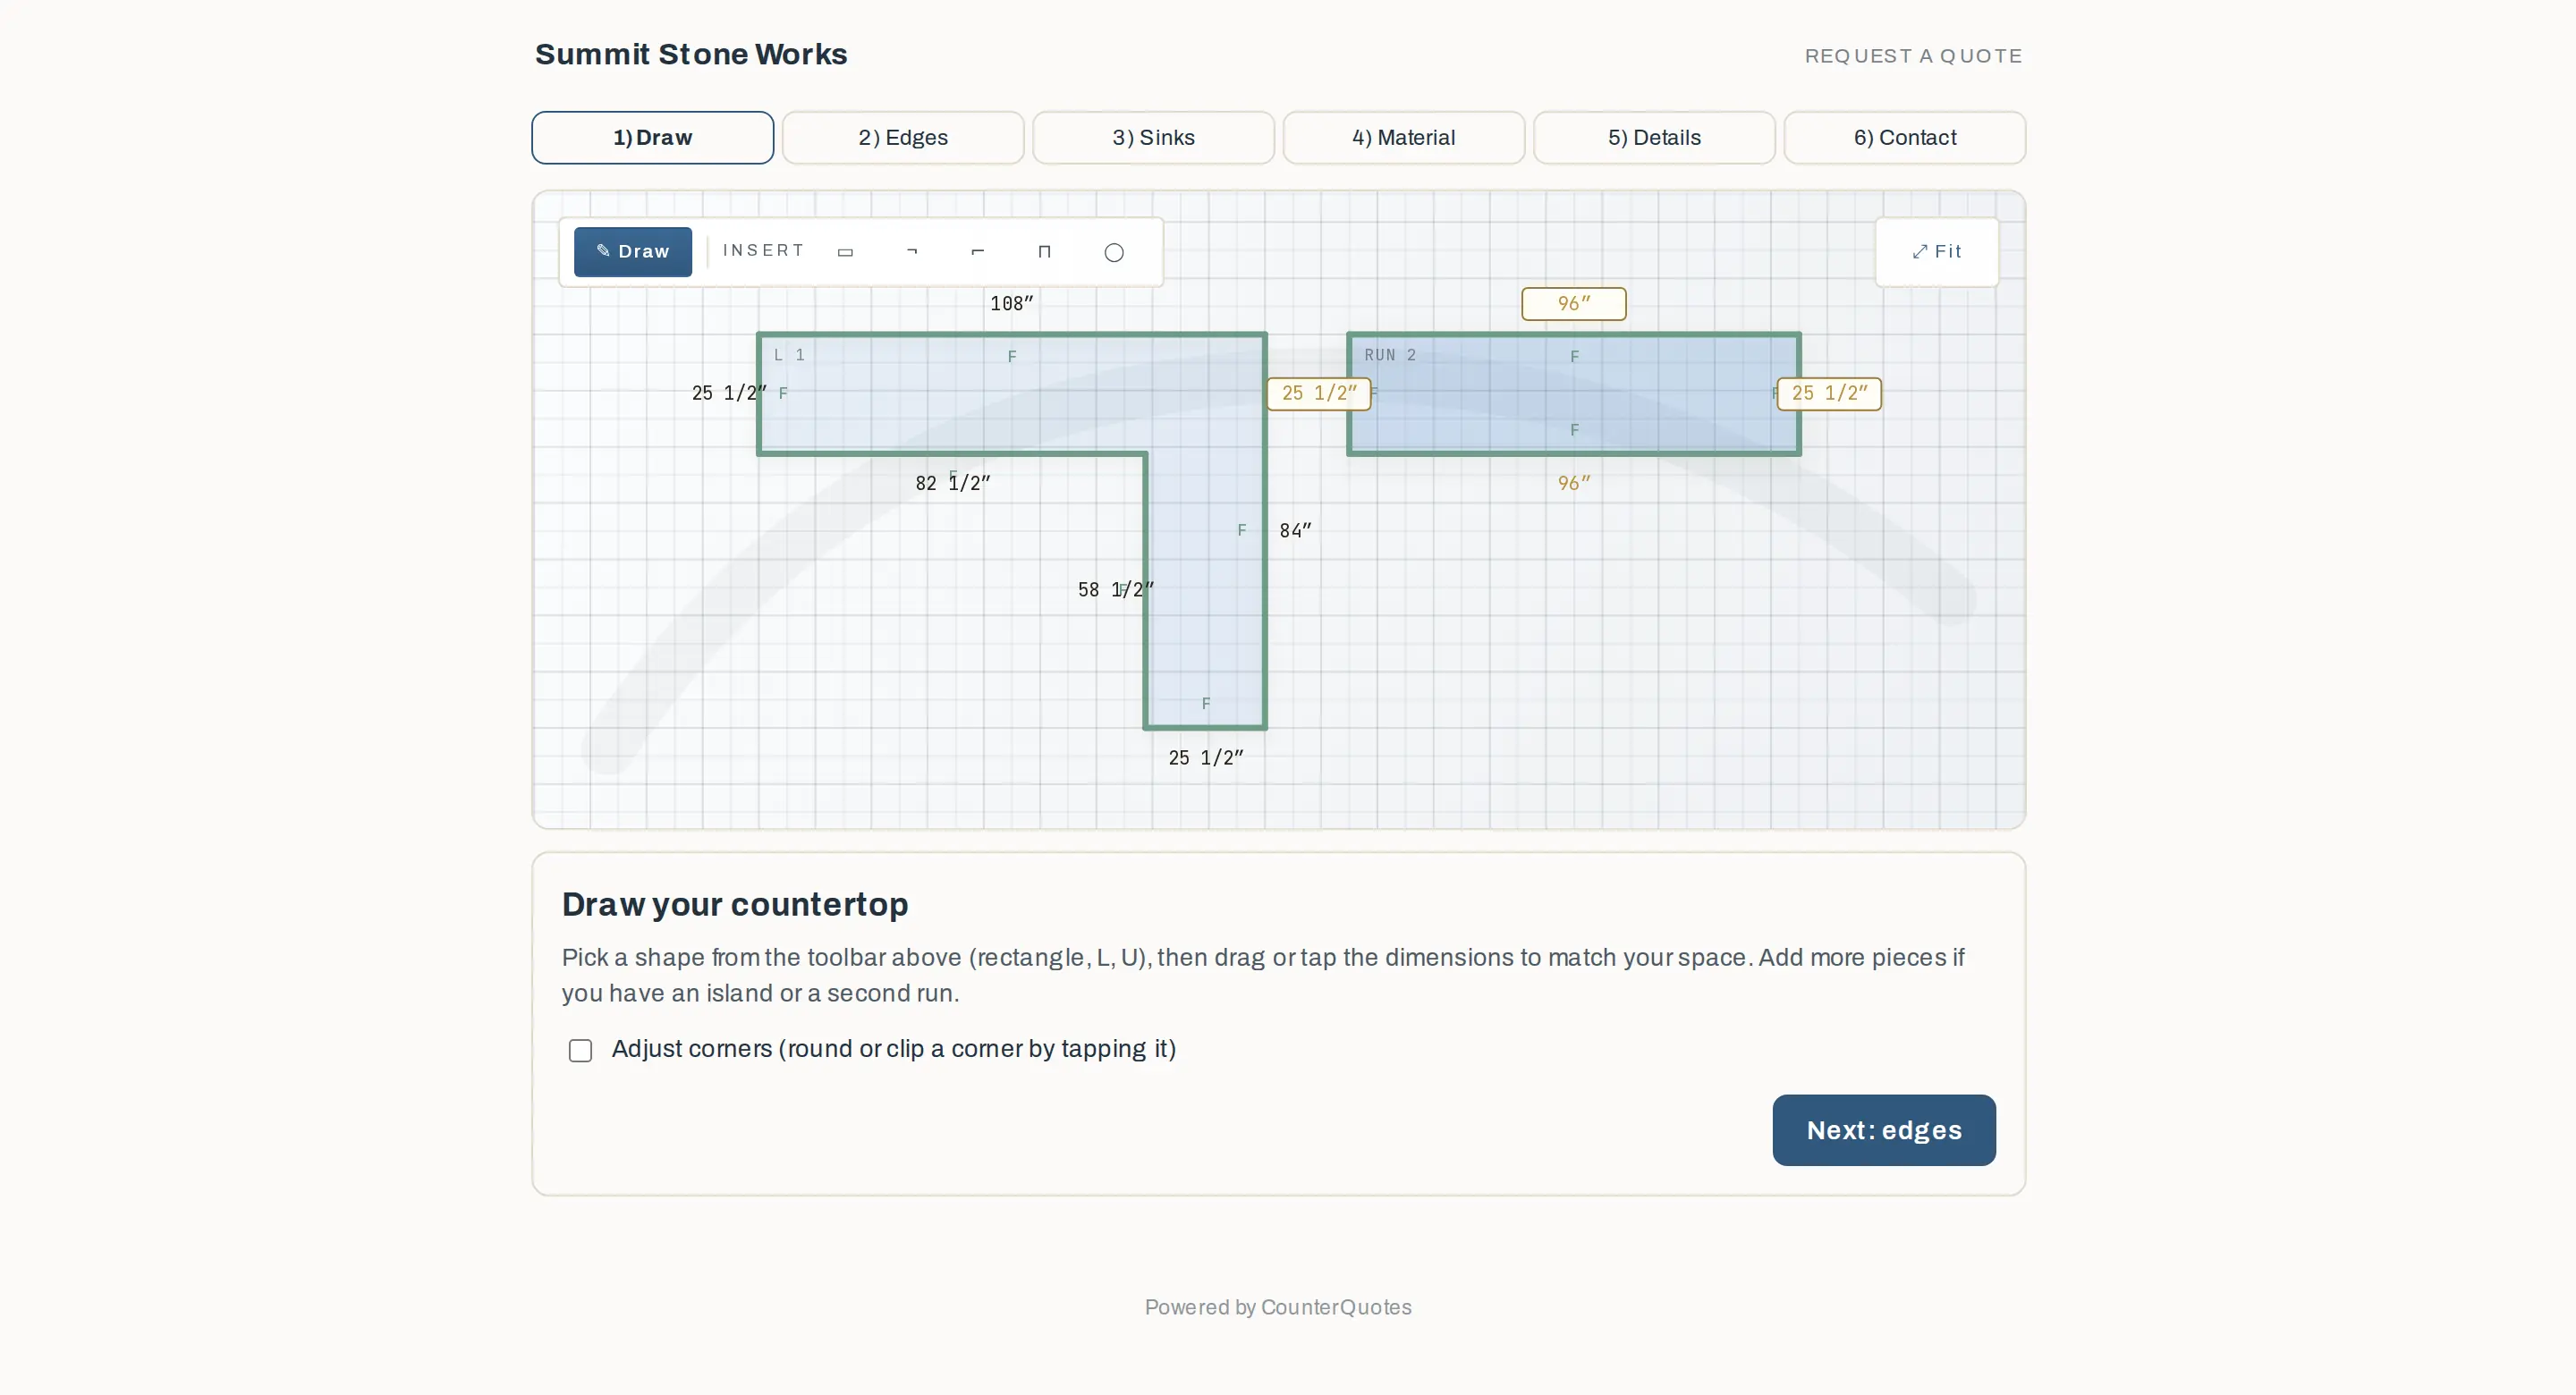The image size is (2576, 1395).
Task: Edit RUN 2 right side 25 1/2" dimension
Action: tap(1829, 394)
